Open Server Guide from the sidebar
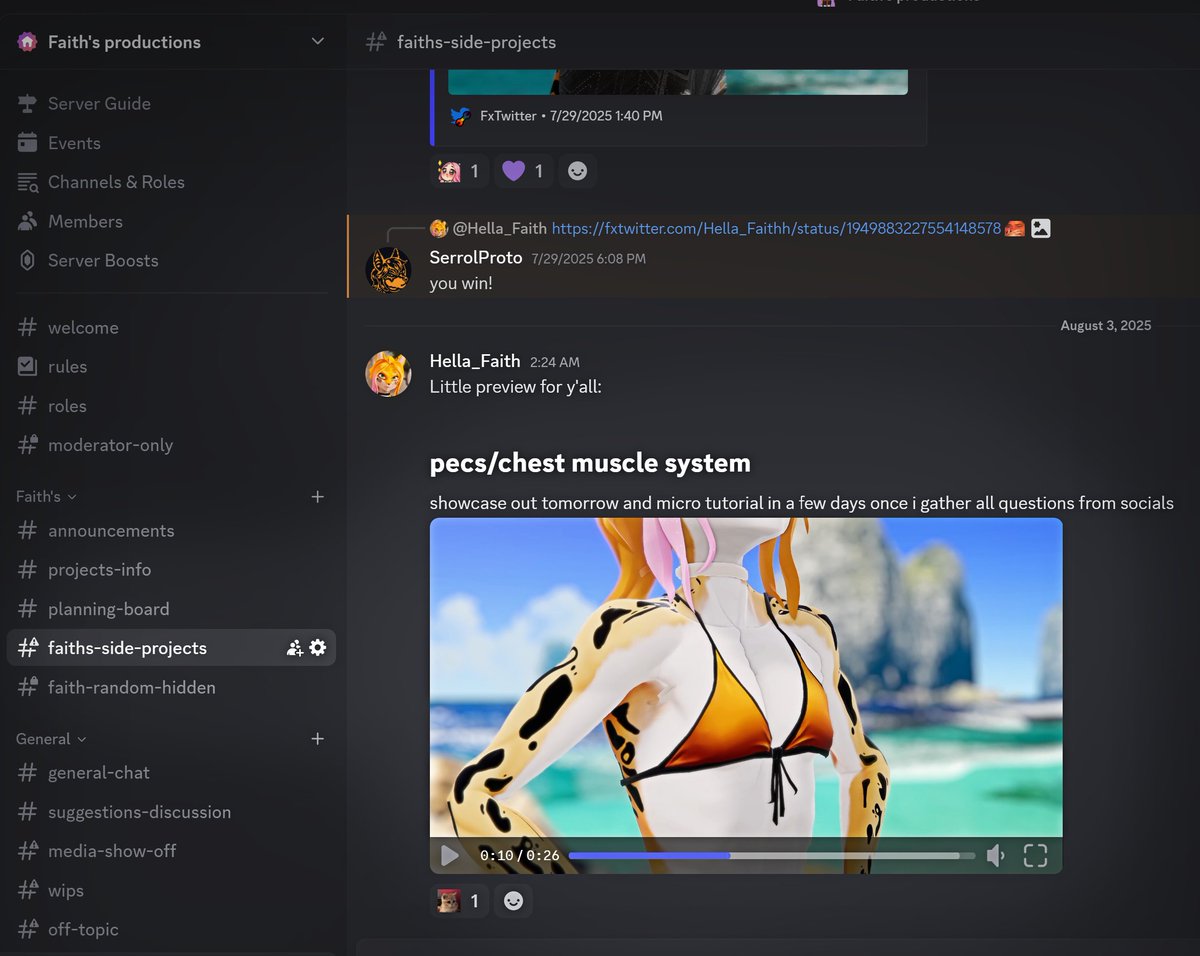 pos(99,103)
